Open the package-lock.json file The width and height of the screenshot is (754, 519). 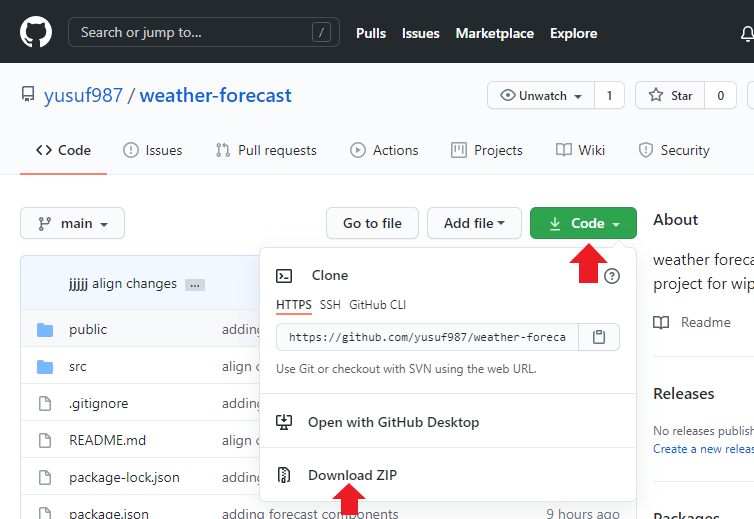125,477
